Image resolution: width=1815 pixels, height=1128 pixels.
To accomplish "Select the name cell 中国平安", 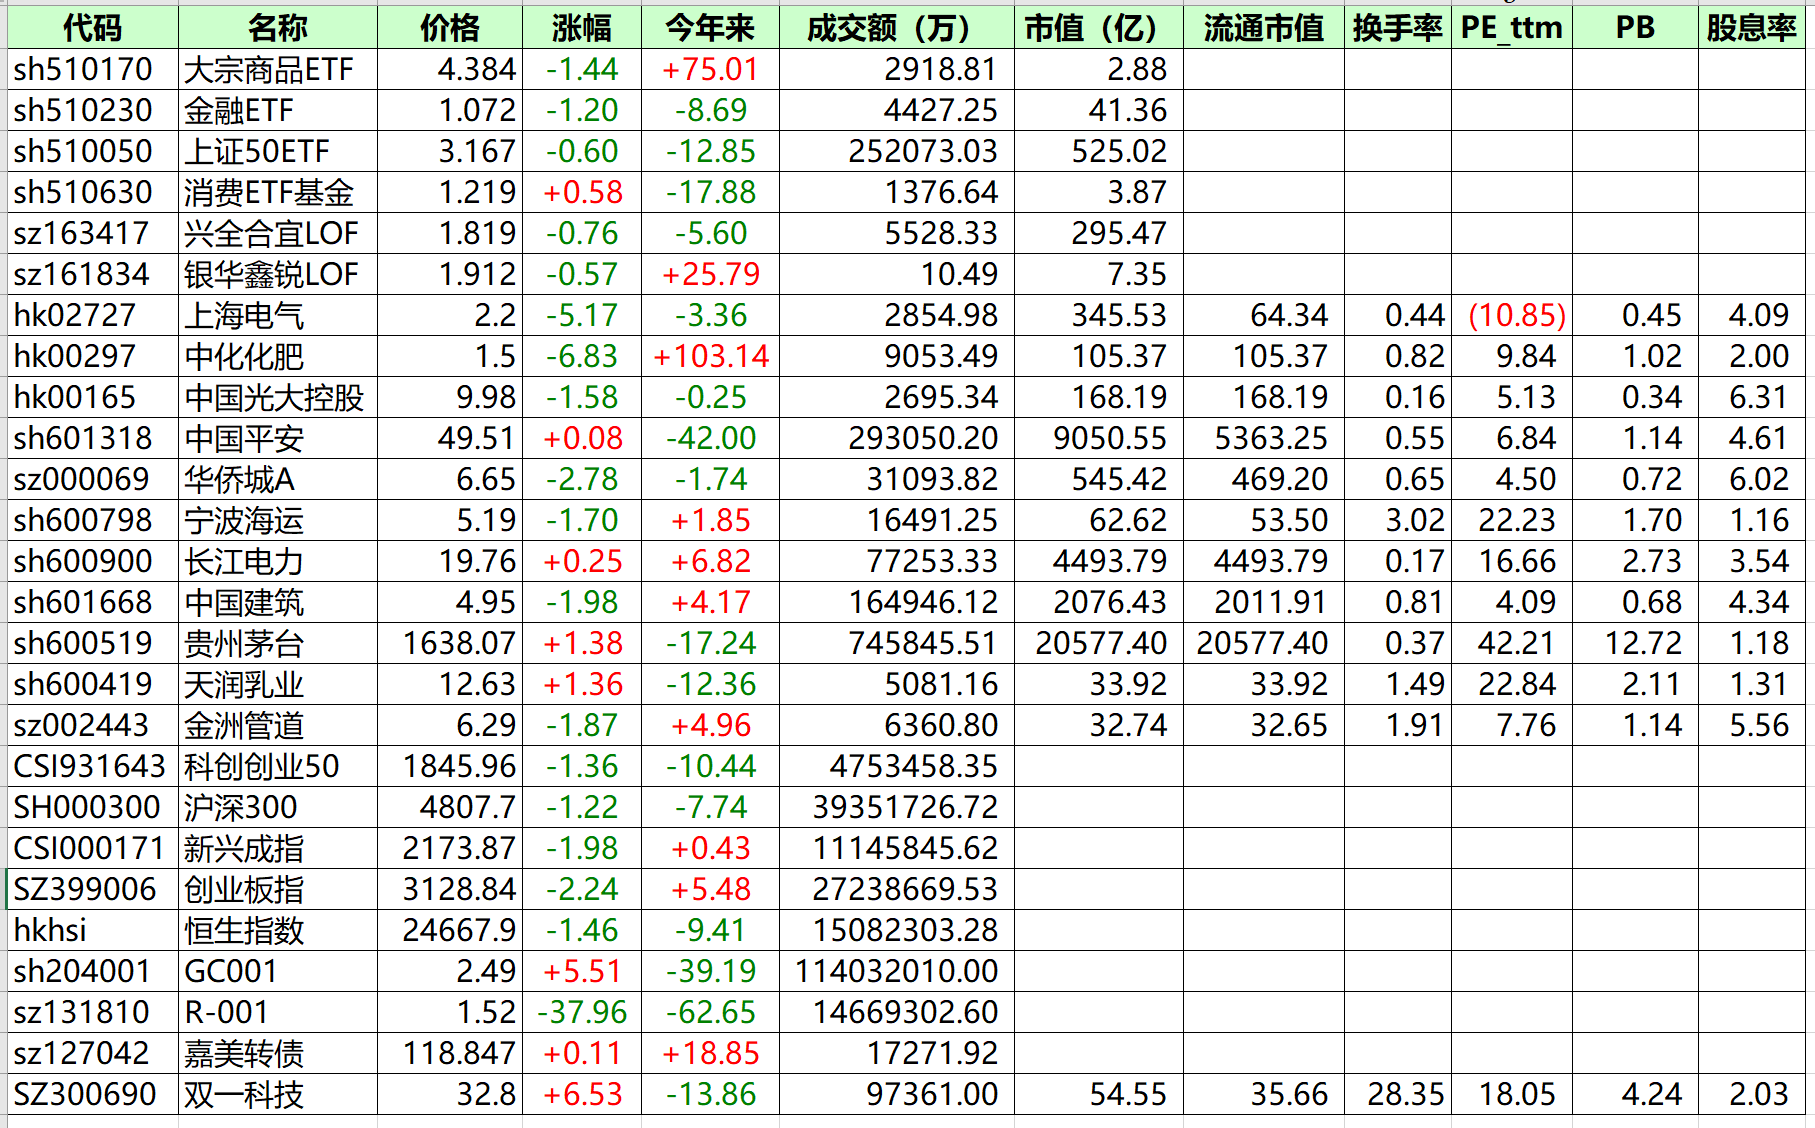I will click(x=278, y=438).
